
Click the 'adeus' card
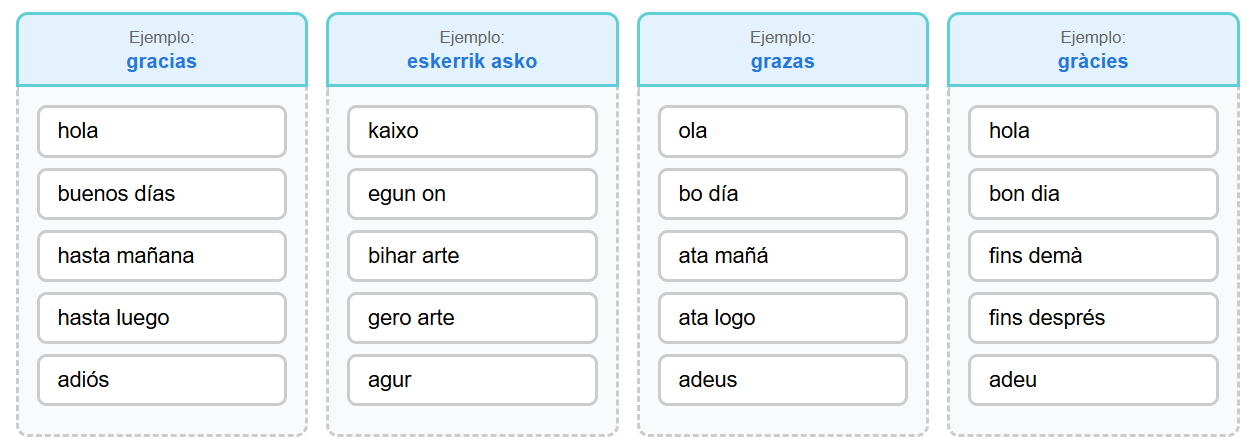pyautogui.click(x=783, y=380)
